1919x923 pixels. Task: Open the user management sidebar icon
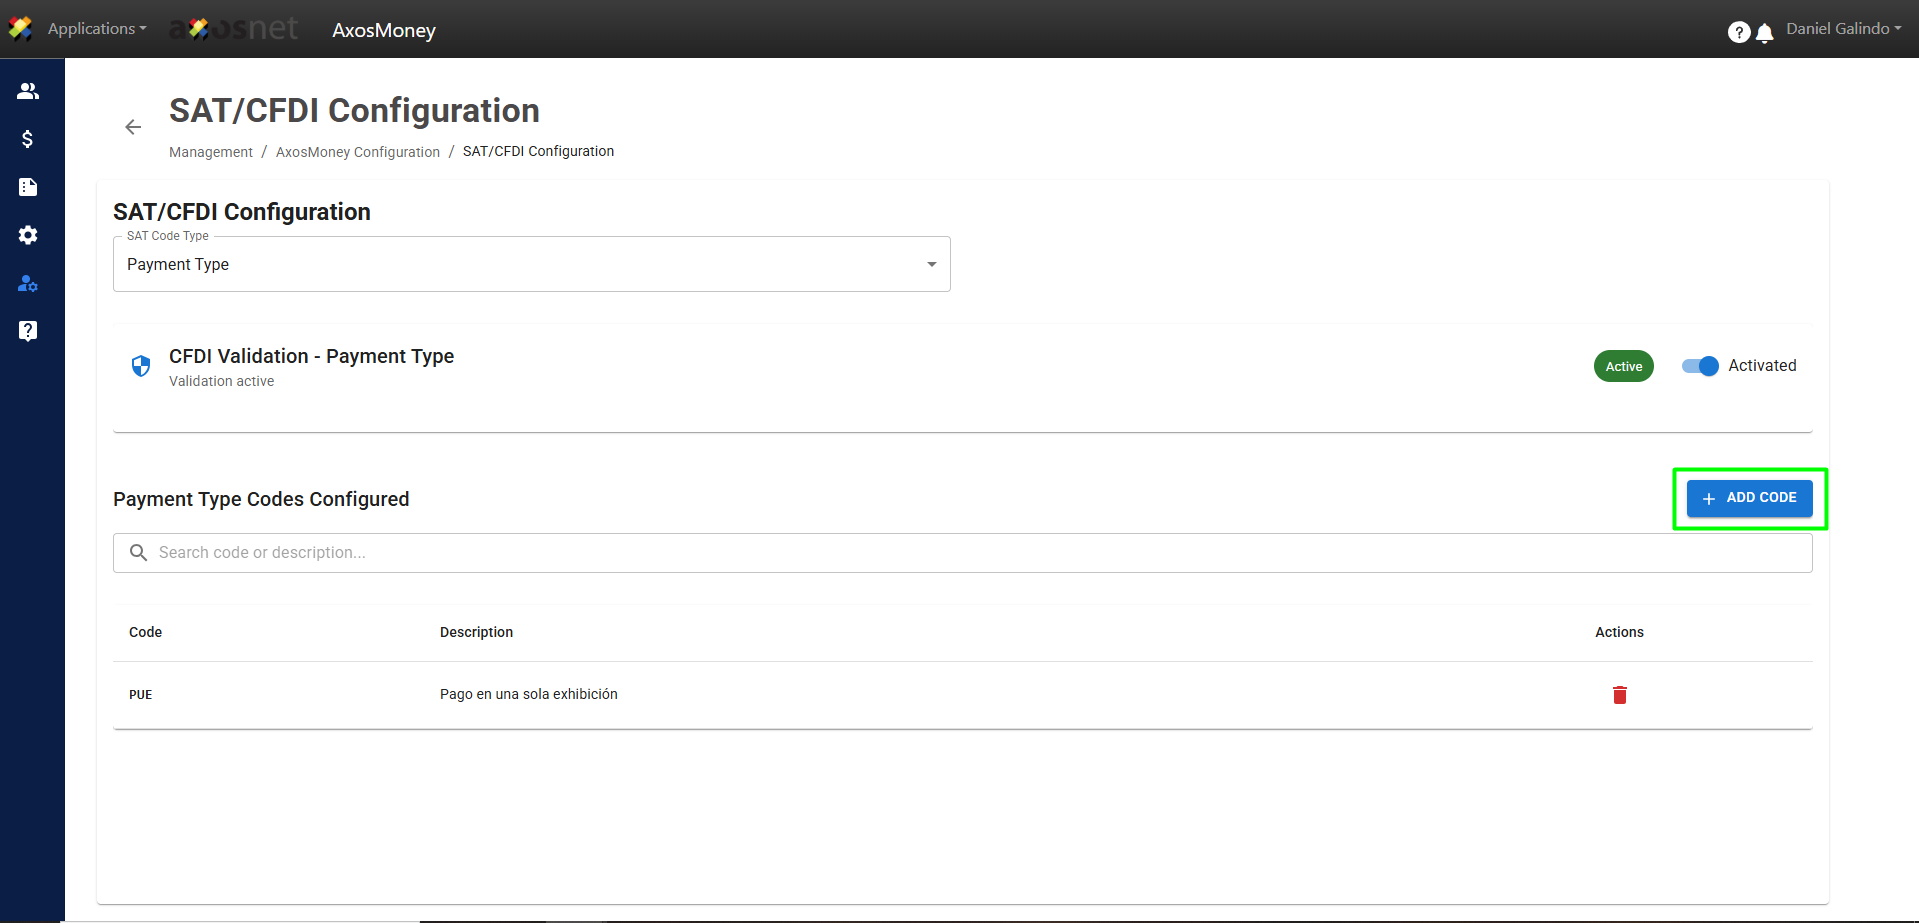click(x=28, y=284)
